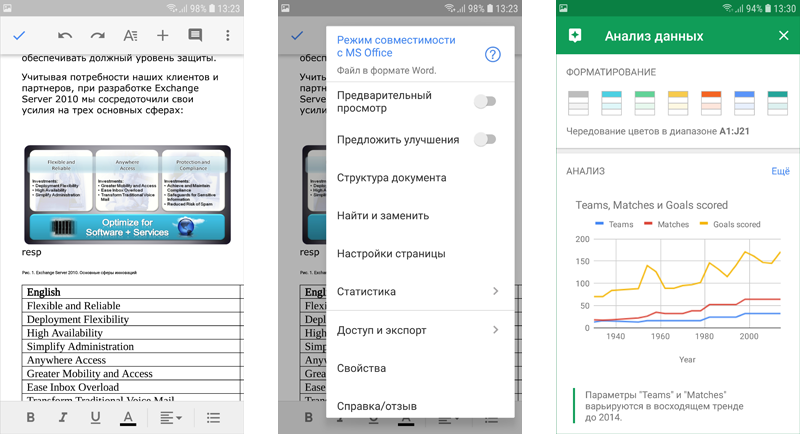
Task: Change text color in first document toolbar
Action: tap(128, 418)
